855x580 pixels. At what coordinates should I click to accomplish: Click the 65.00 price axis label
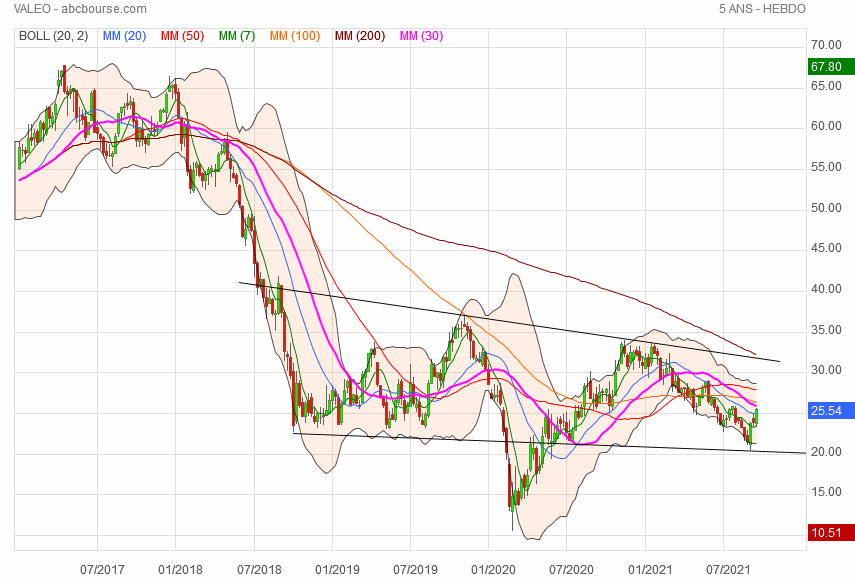point(826,86)
